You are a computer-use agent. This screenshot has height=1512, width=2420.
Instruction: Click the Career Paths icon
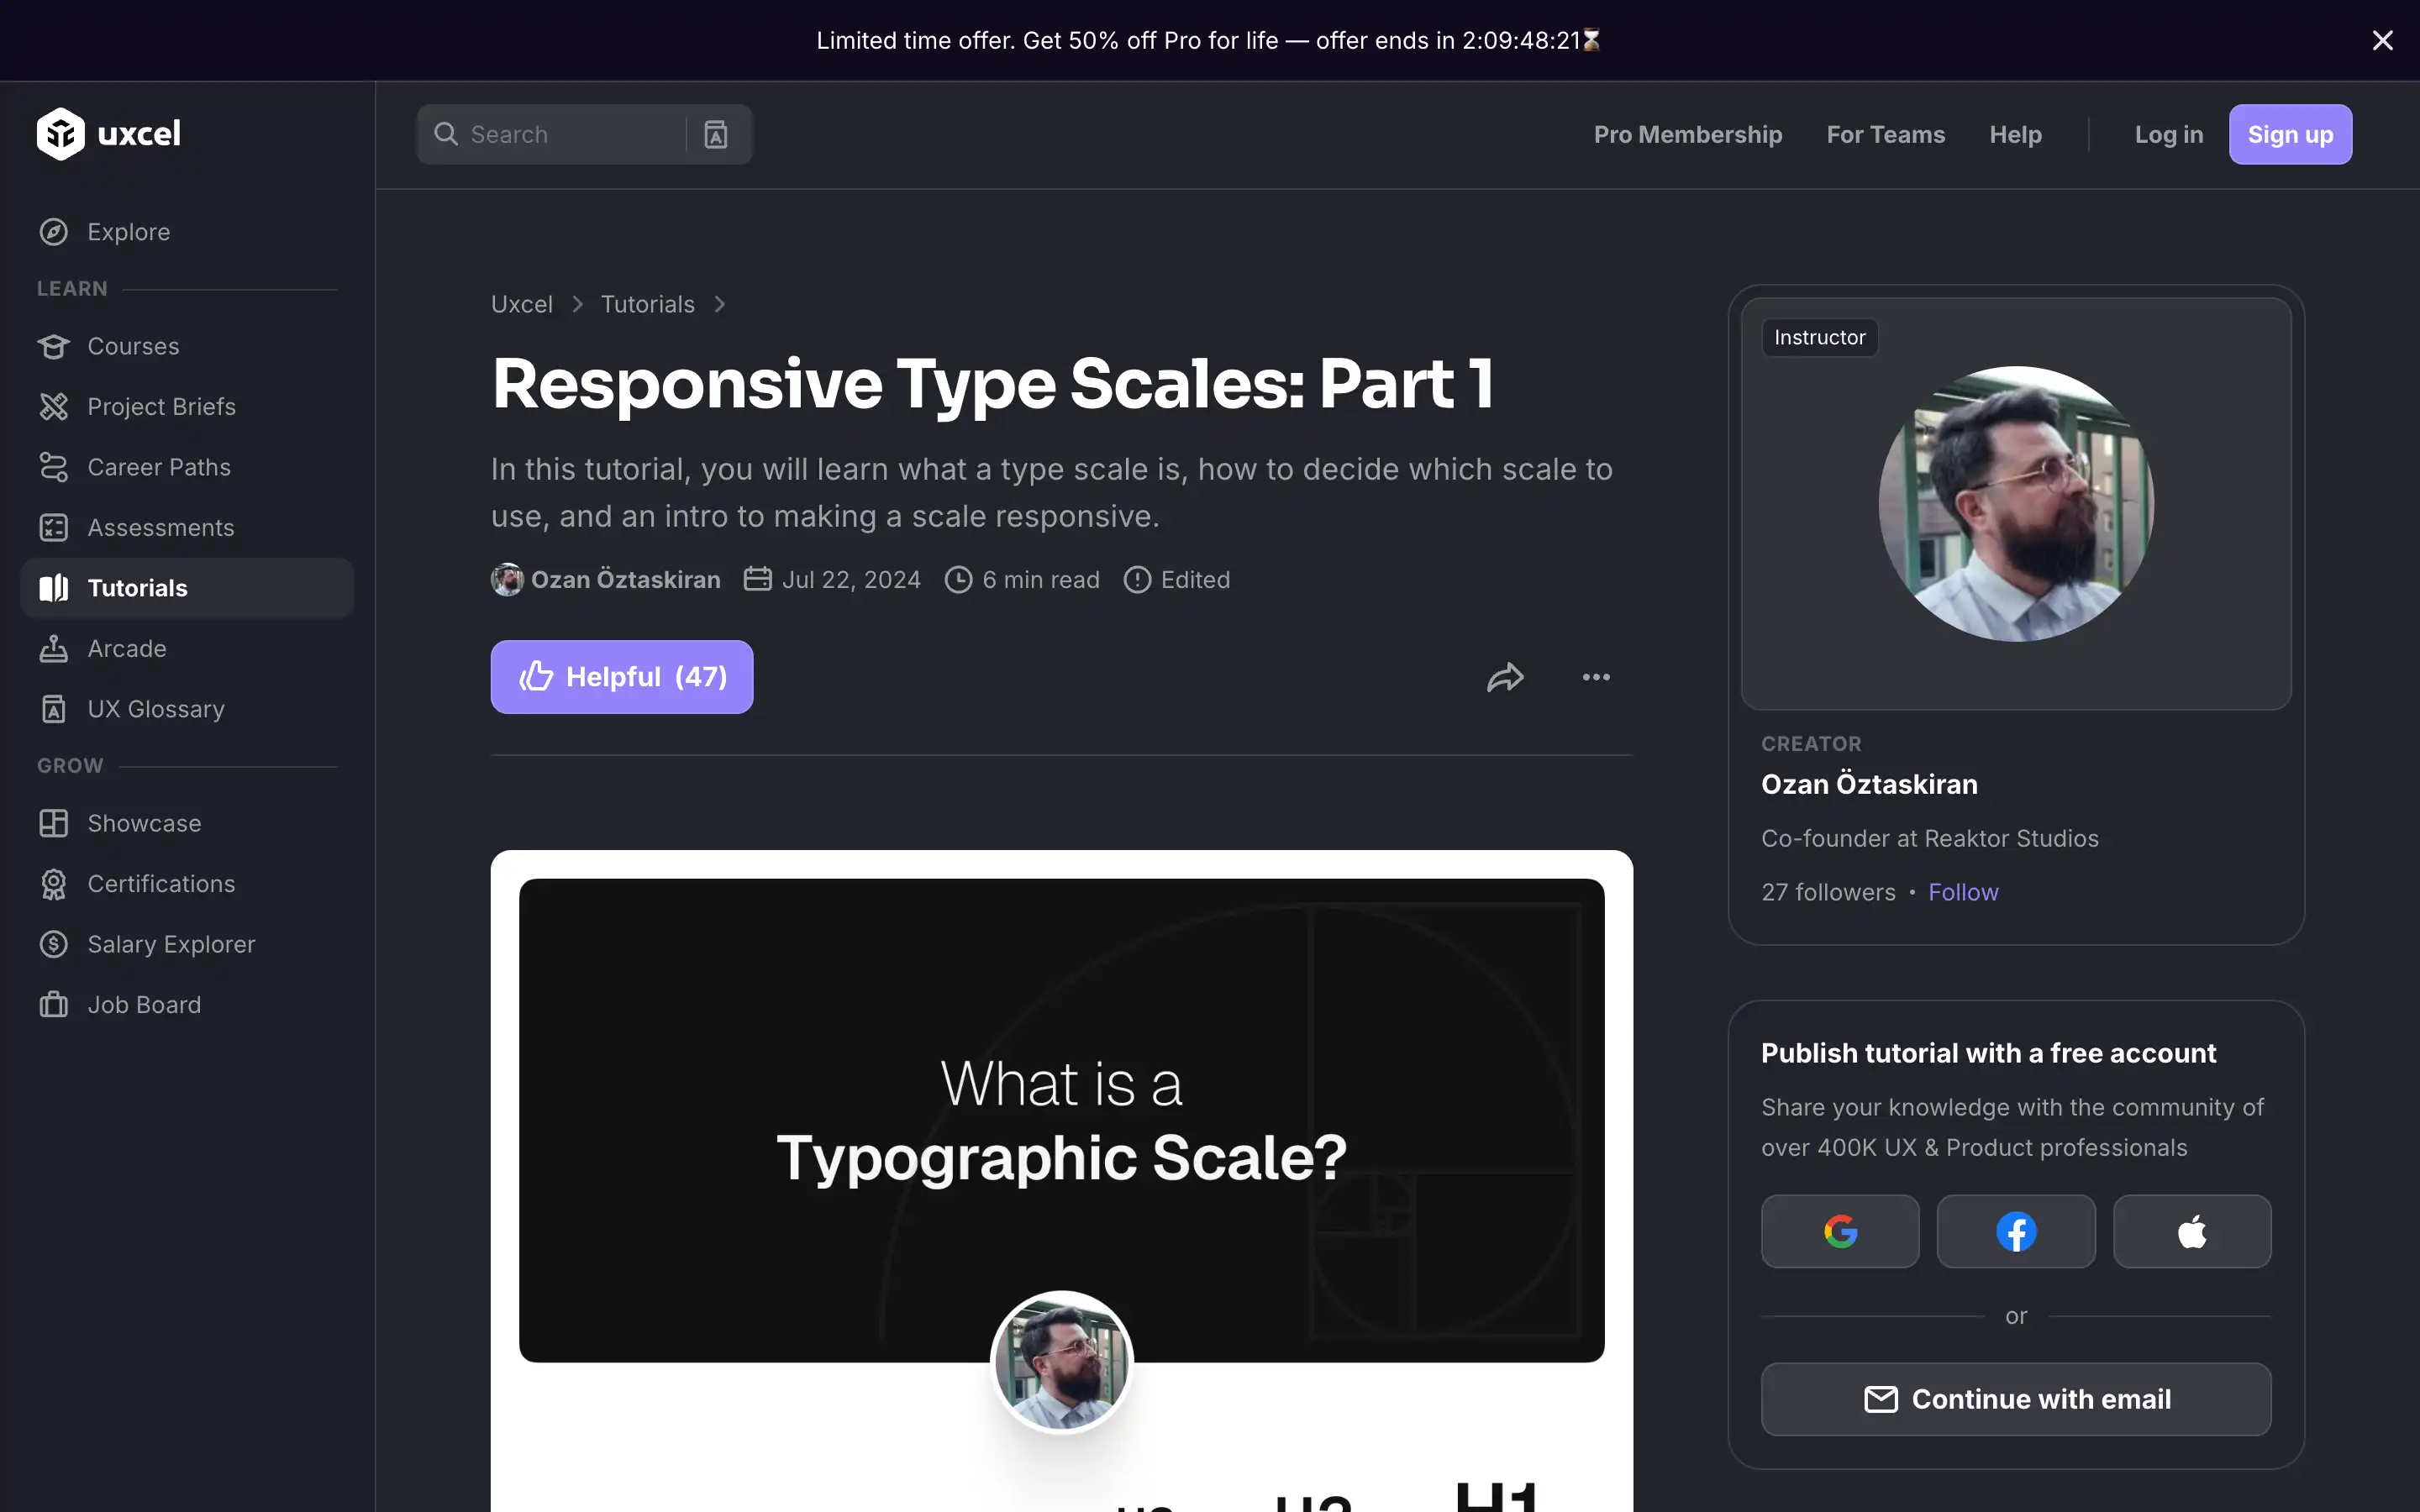(54, 467)
